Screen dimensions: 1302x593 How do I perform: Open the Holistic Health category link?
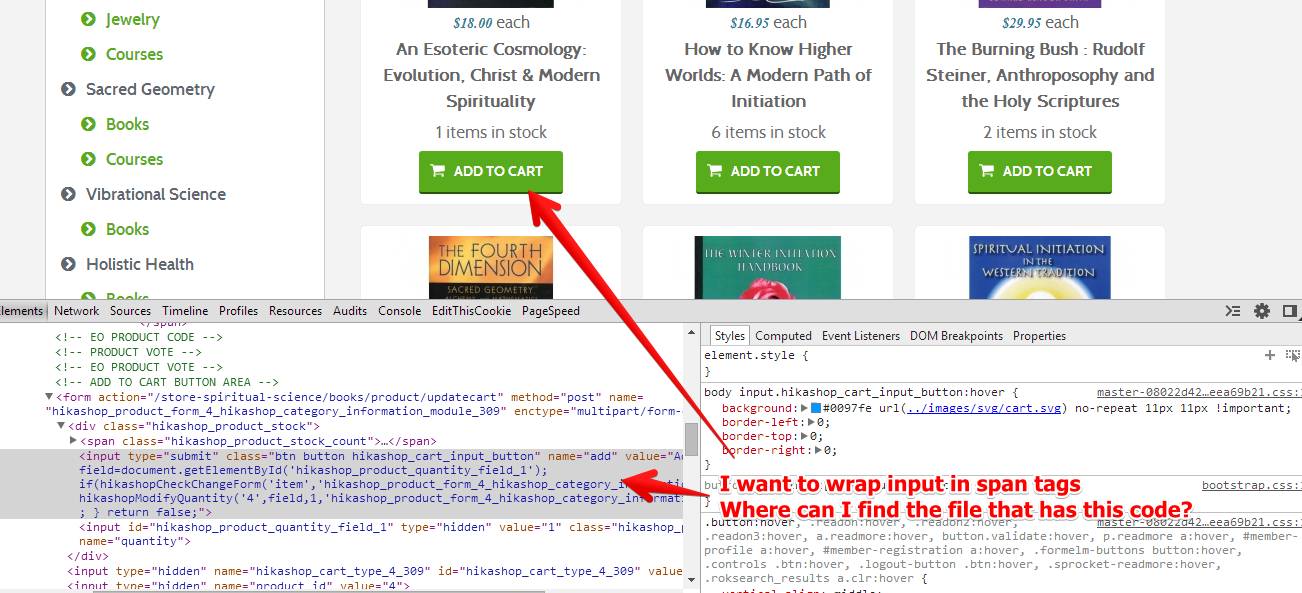tap(140, 264)
